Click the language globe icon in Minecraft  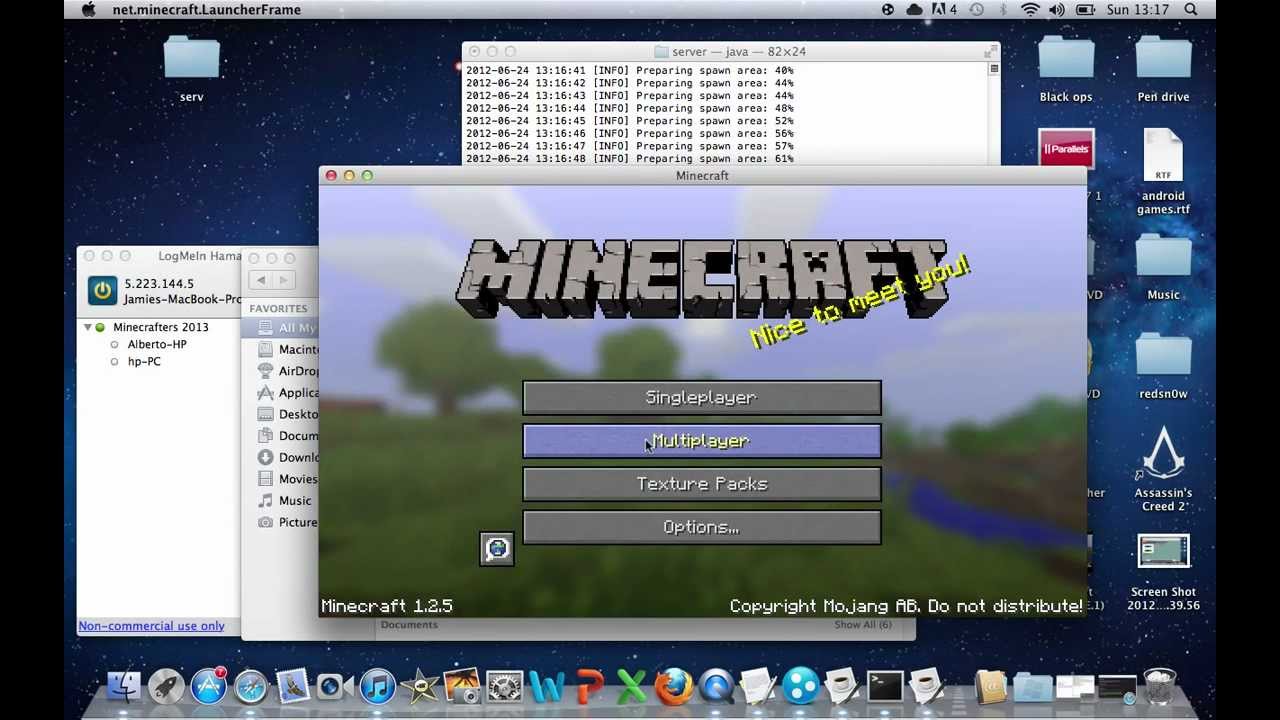[x=497, y=548]
